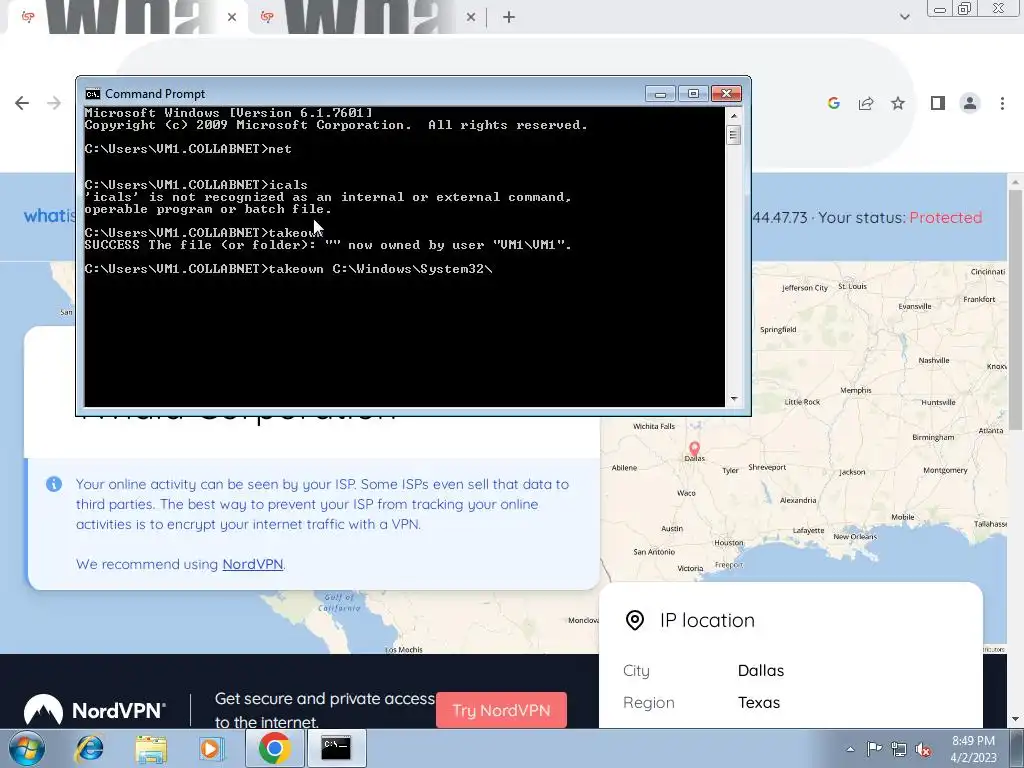
Task: Open the Google icon in Chrome's address bar
Action: [833, 103]
